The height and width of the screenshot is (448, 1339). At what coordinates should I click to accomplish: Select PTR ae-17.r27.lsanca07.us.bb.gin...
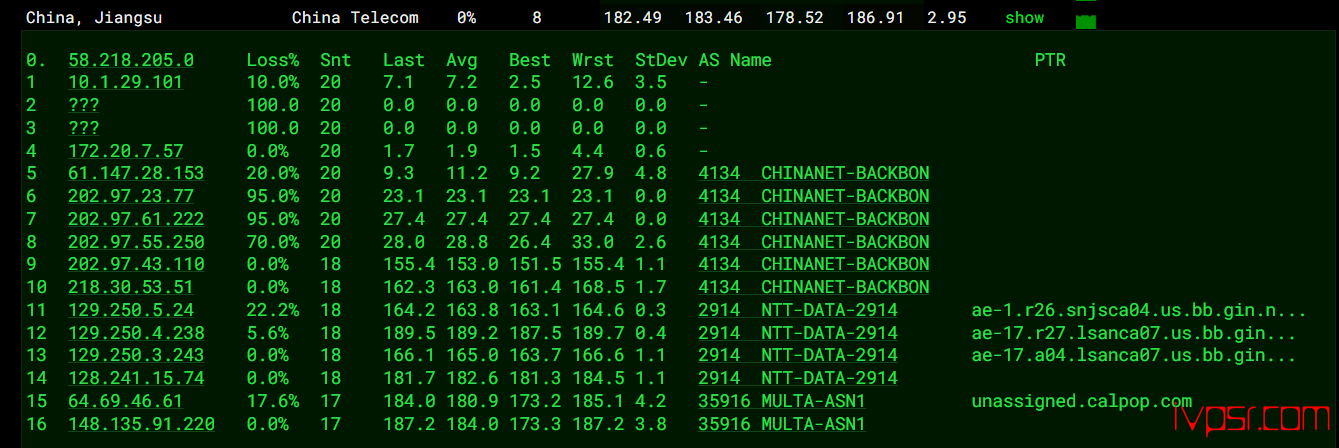1134,333
